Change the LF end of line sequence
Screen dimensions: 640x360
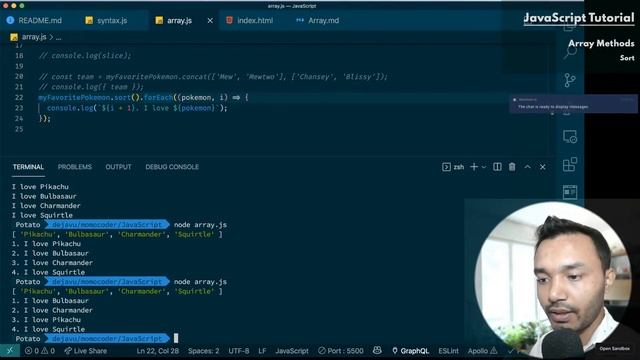[262, 351]
